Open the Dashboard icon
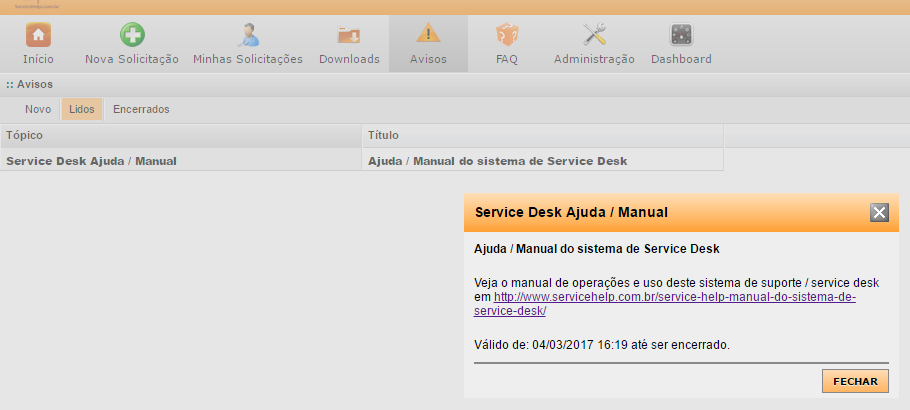Viewport: 910px width, 410px height. [x=681, y=35]
